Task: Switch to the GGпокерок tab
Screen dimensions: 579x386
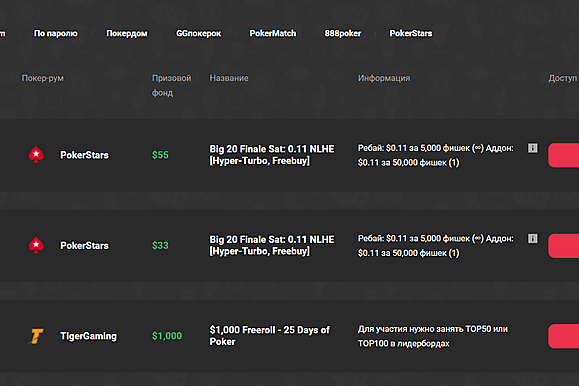Action: point(199,34)
